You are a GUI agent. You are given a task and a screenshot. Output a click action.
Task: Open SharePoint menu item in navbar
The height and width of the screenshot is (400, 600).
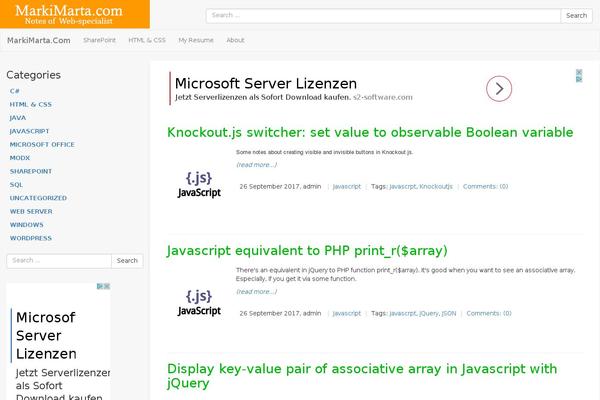point(99,40)
